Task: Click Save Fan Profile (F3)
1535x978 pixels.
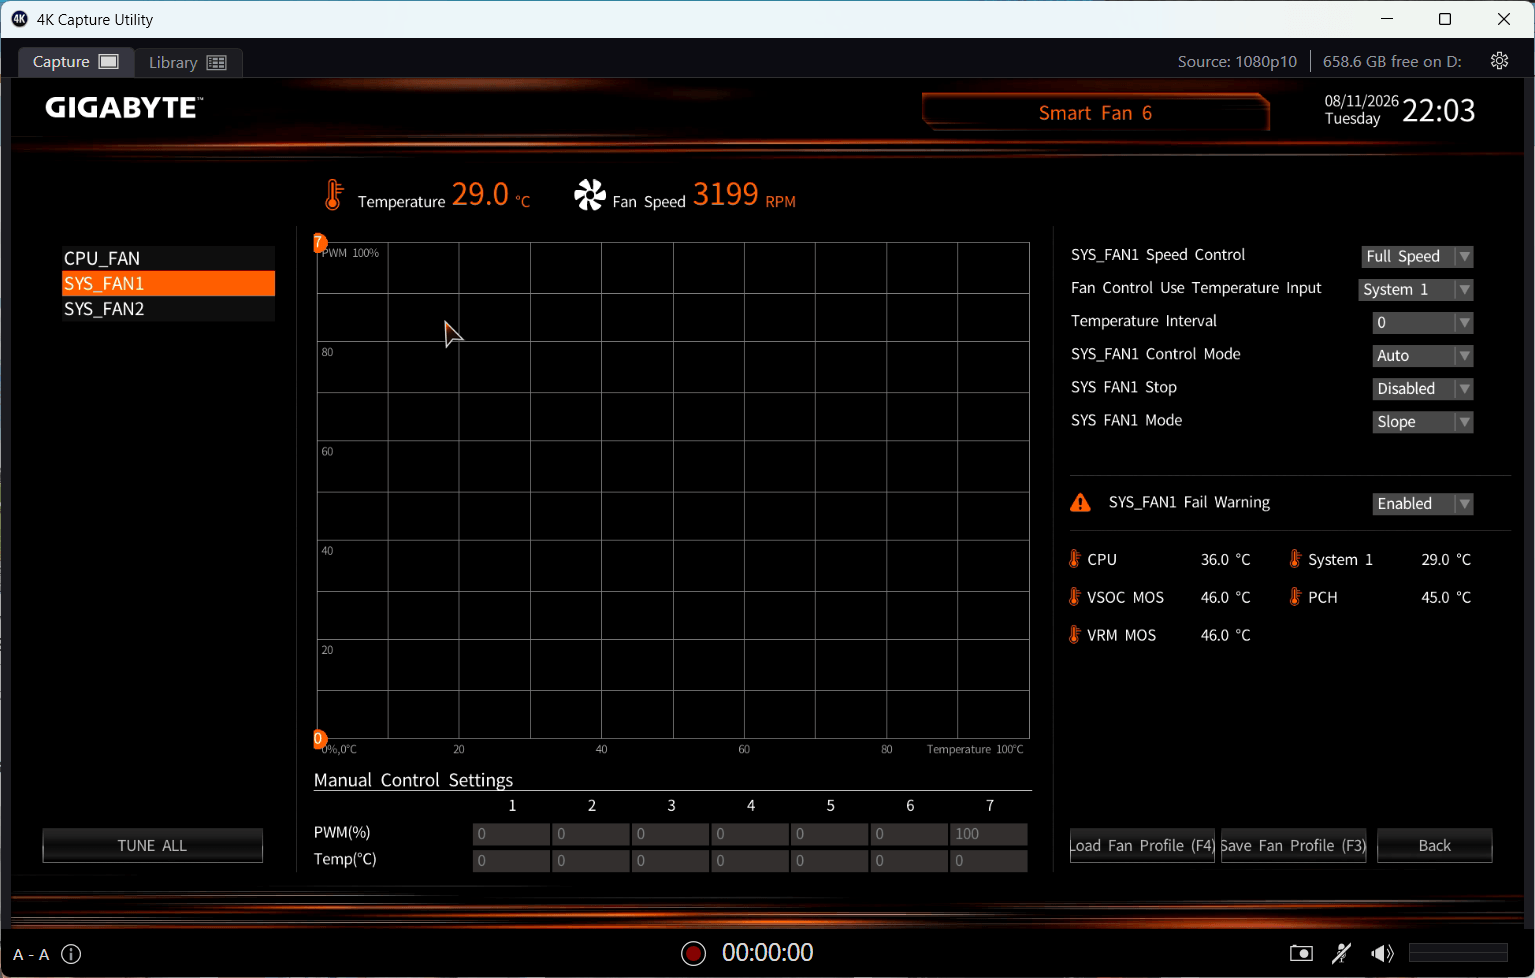Action: coord(1293,845)
